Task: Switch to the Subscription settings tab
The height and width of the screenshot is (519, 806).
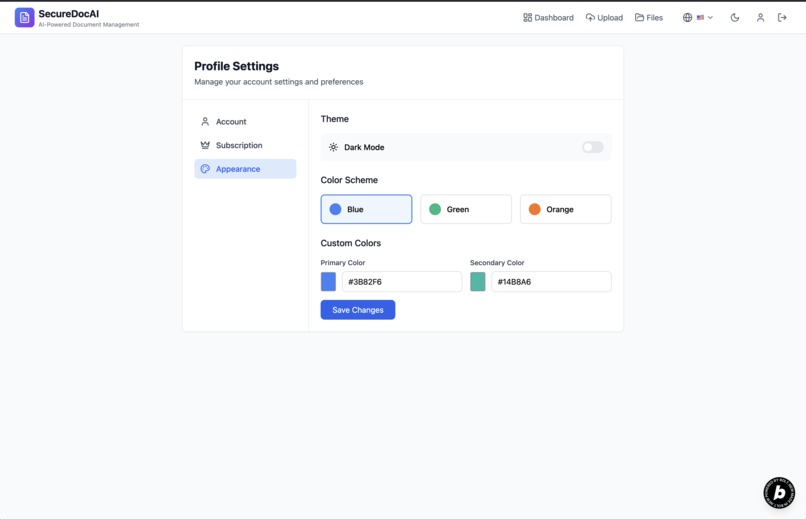Action: [245, 145]
